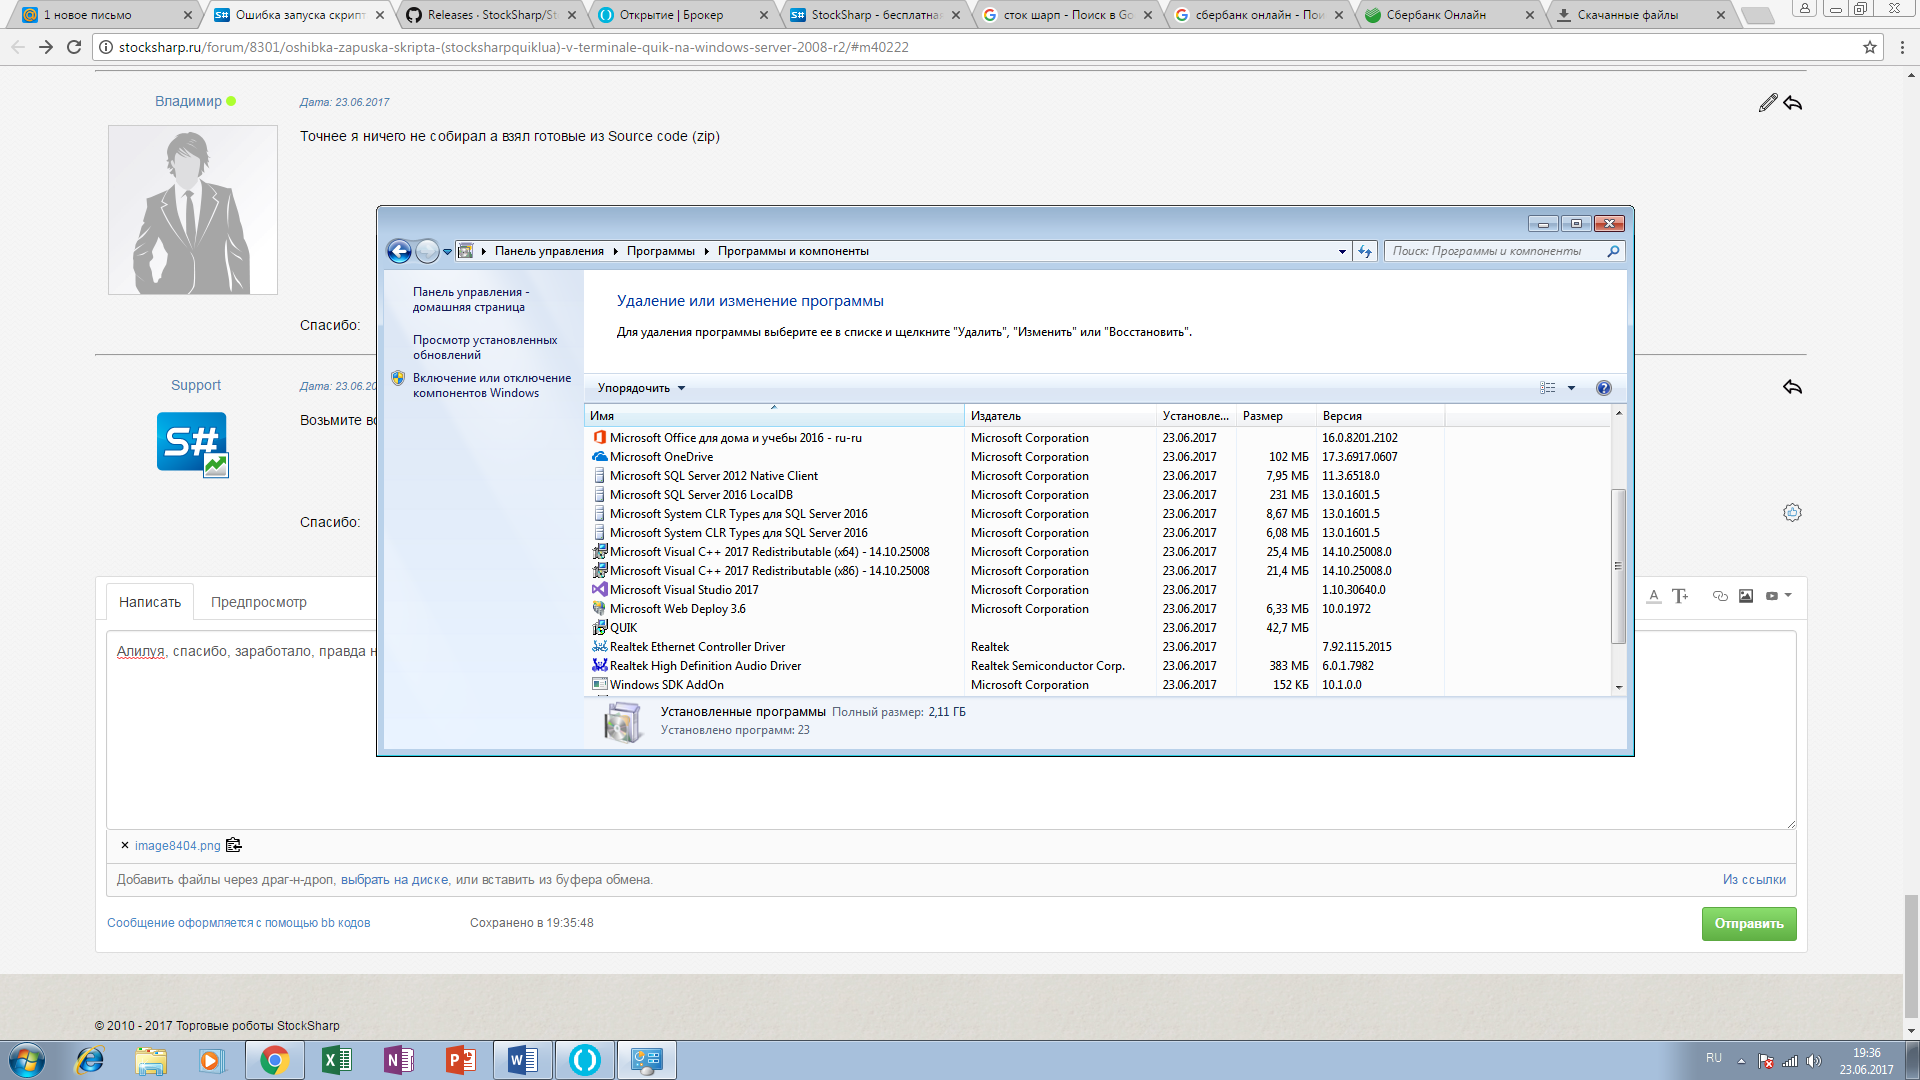This screenshot has width=1920, height=1080.
Task: Click reply arrow on Support's post
Action: click(x=1792, y=387)
